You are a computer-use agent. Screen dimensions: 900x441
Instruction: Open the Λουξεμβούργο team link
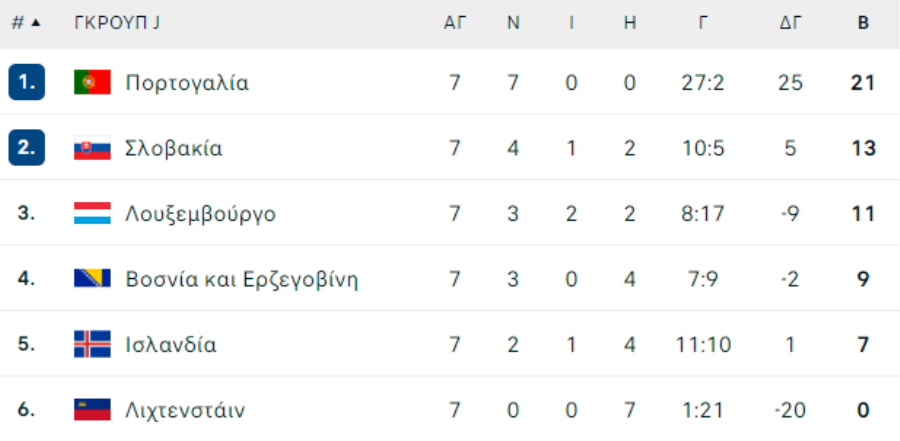tap(200, 214)
